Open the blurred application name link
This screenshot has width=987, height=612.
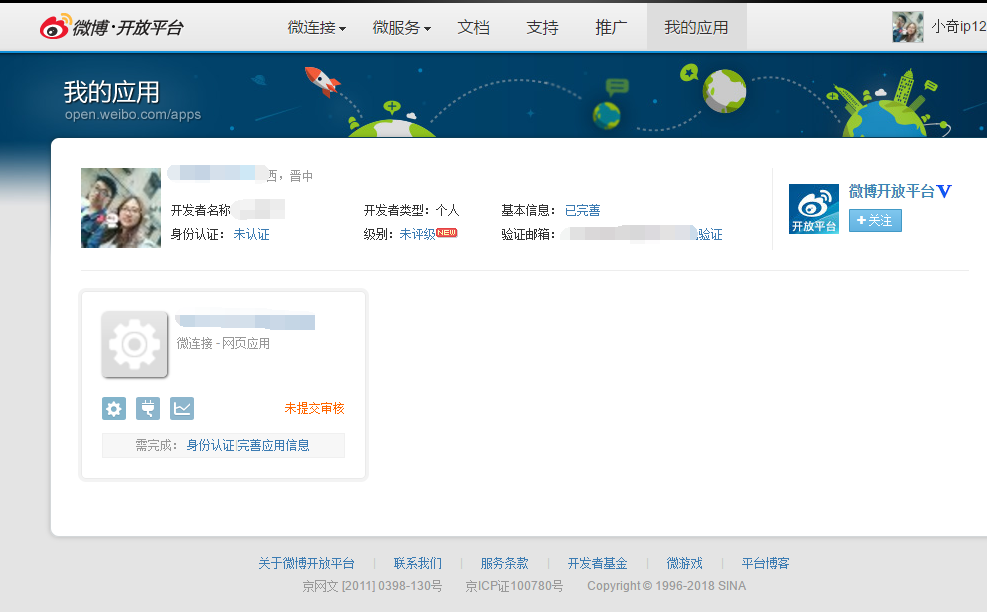(x=245, y=322)
